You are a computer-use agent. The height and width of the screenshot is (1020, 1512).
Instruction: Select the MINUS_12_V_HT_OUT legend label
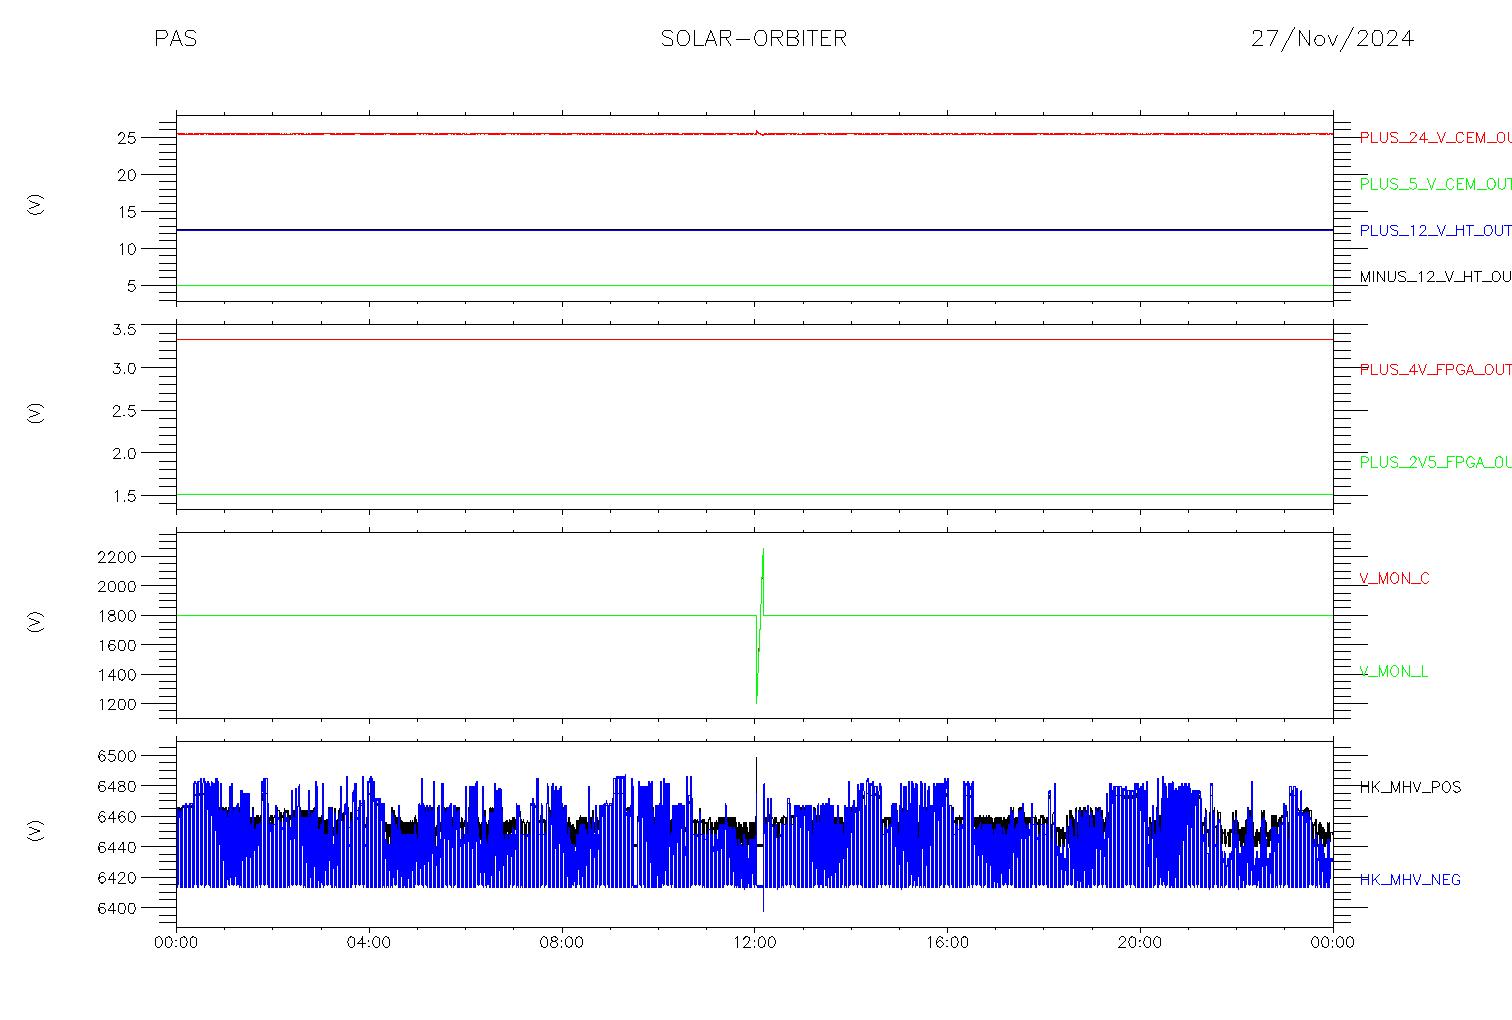pyautogui.click(x=1435, y=277)
